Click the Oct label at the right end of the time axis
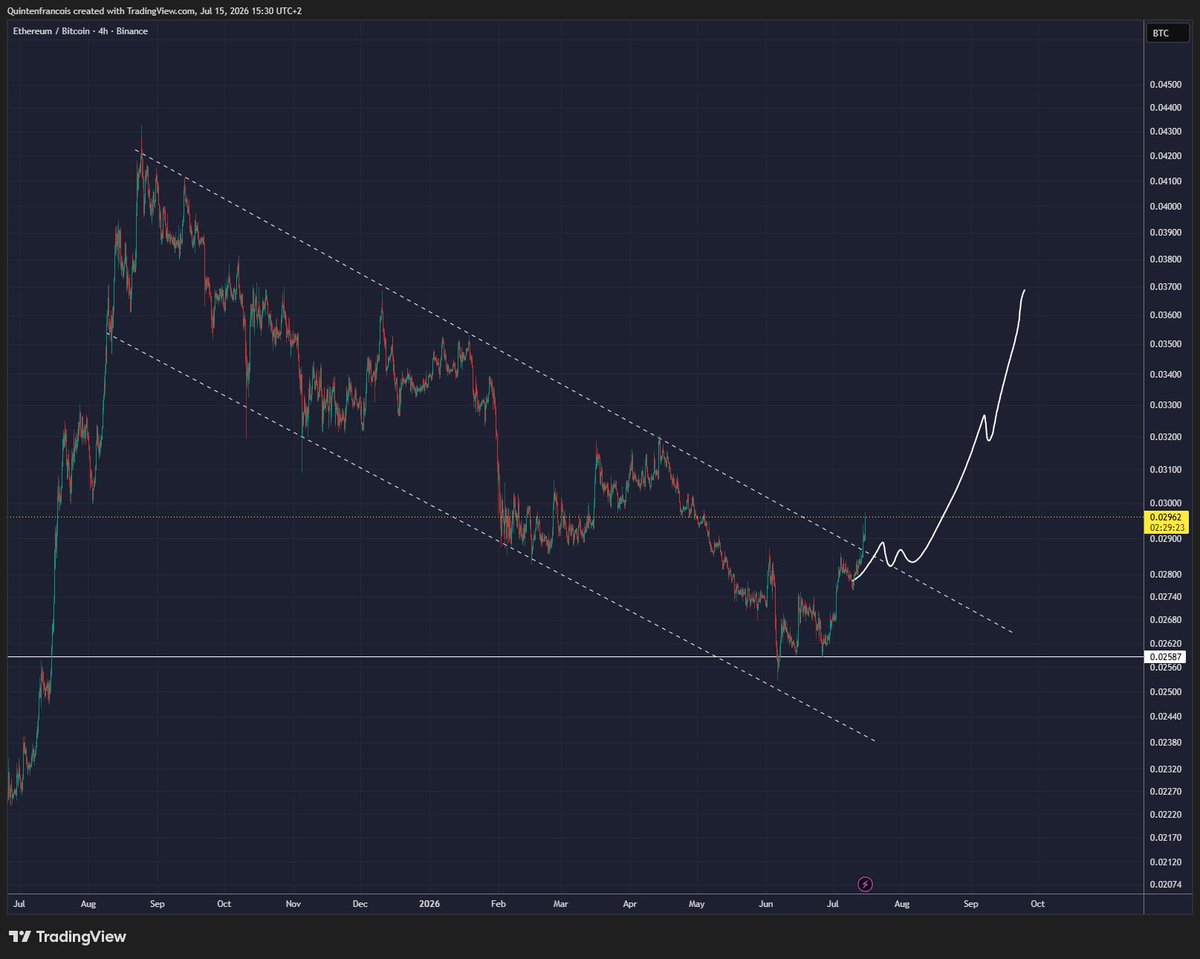Viewport: 1200px width, 959px height. [x=1037, y=904]
